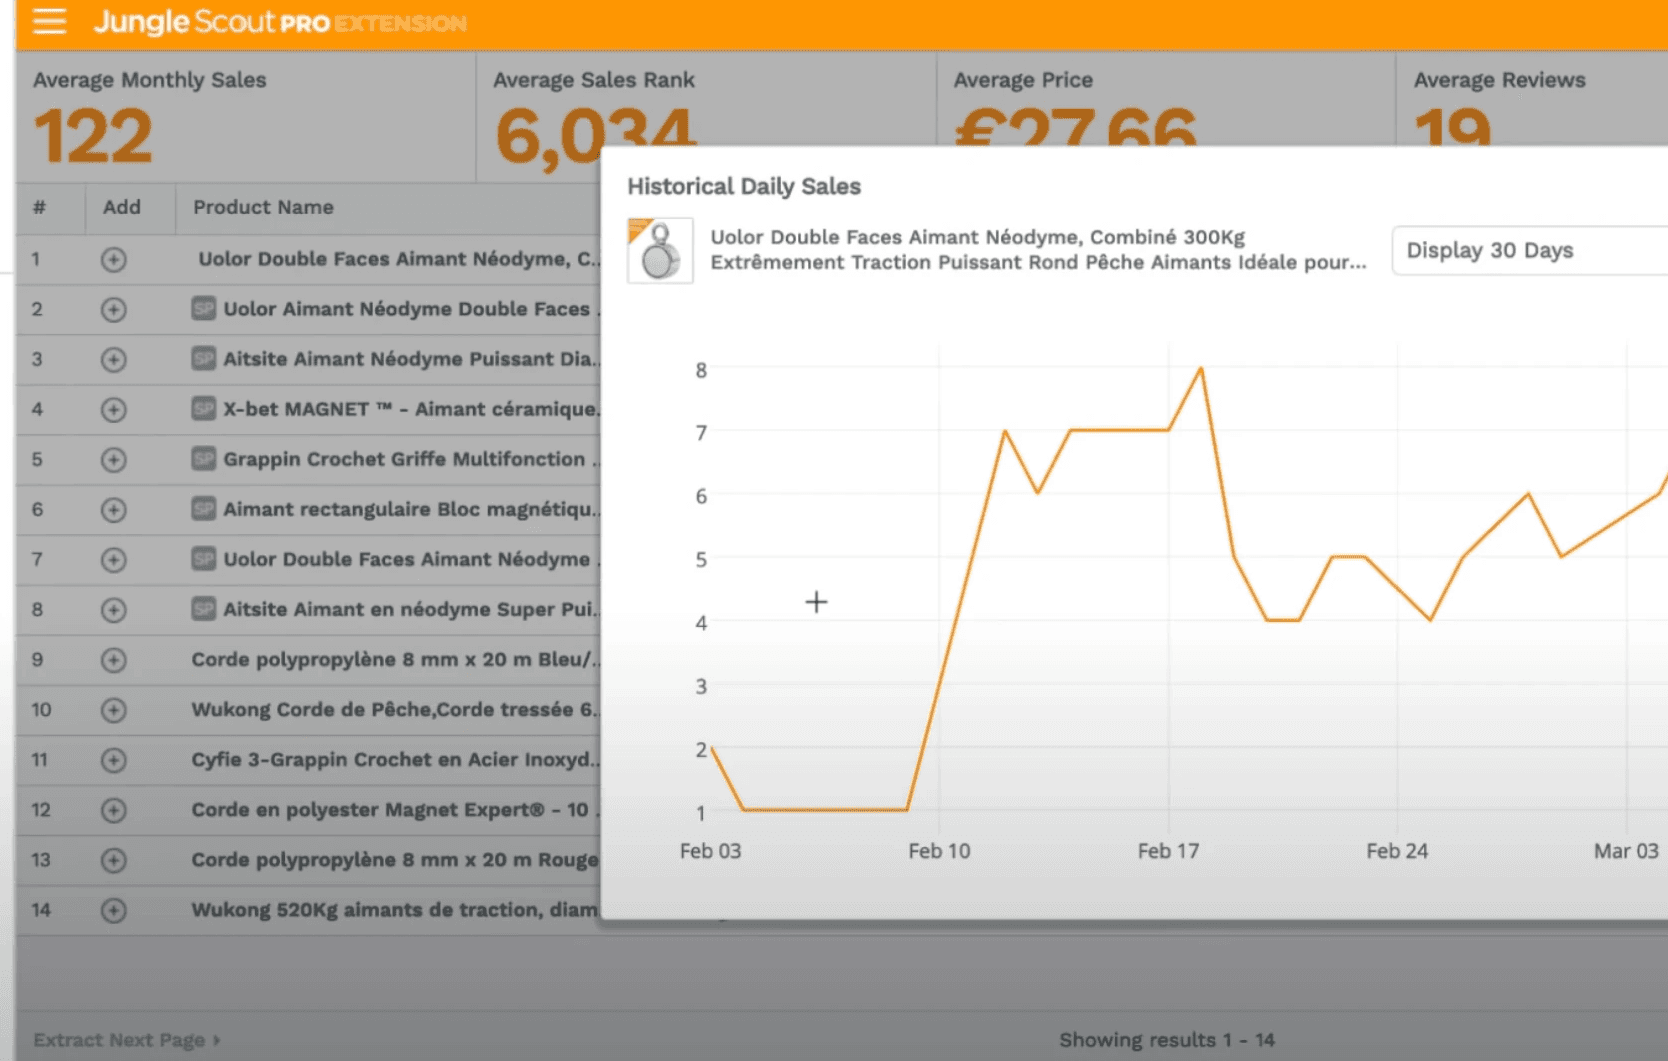This screenshot has width=1668, height=1061.
Task: Click the Jungle Scout Pro Extension logo
Action: 280,22
